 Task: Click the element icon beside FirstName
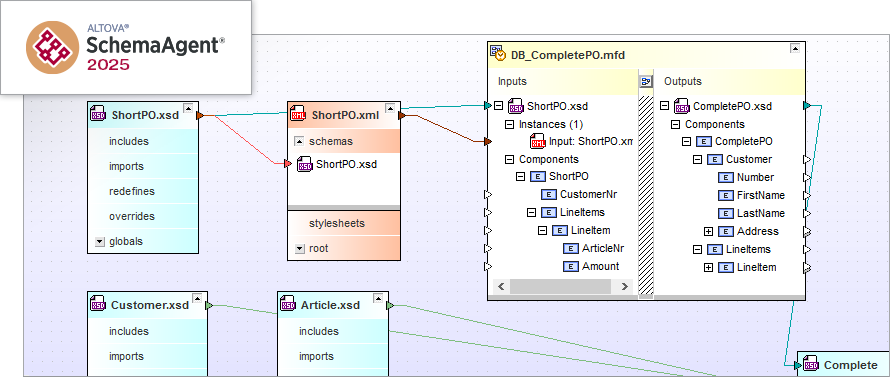[x=725, y=195]
